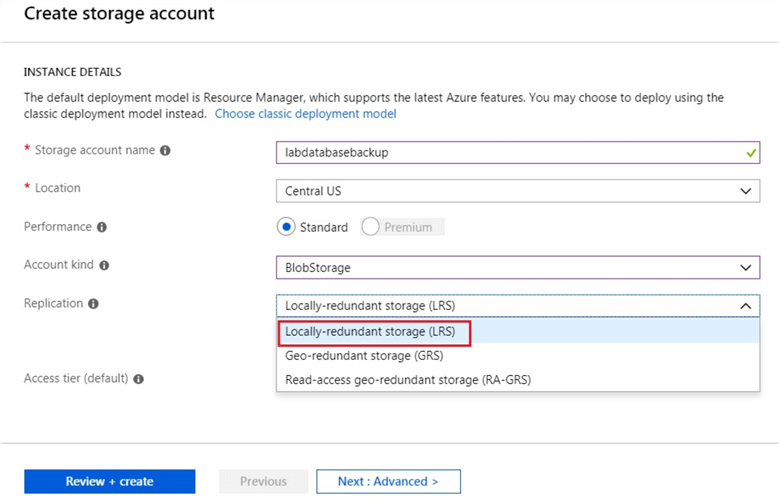
Task: Click info icon beside Access tier (default)
Action: click(139, 379)
